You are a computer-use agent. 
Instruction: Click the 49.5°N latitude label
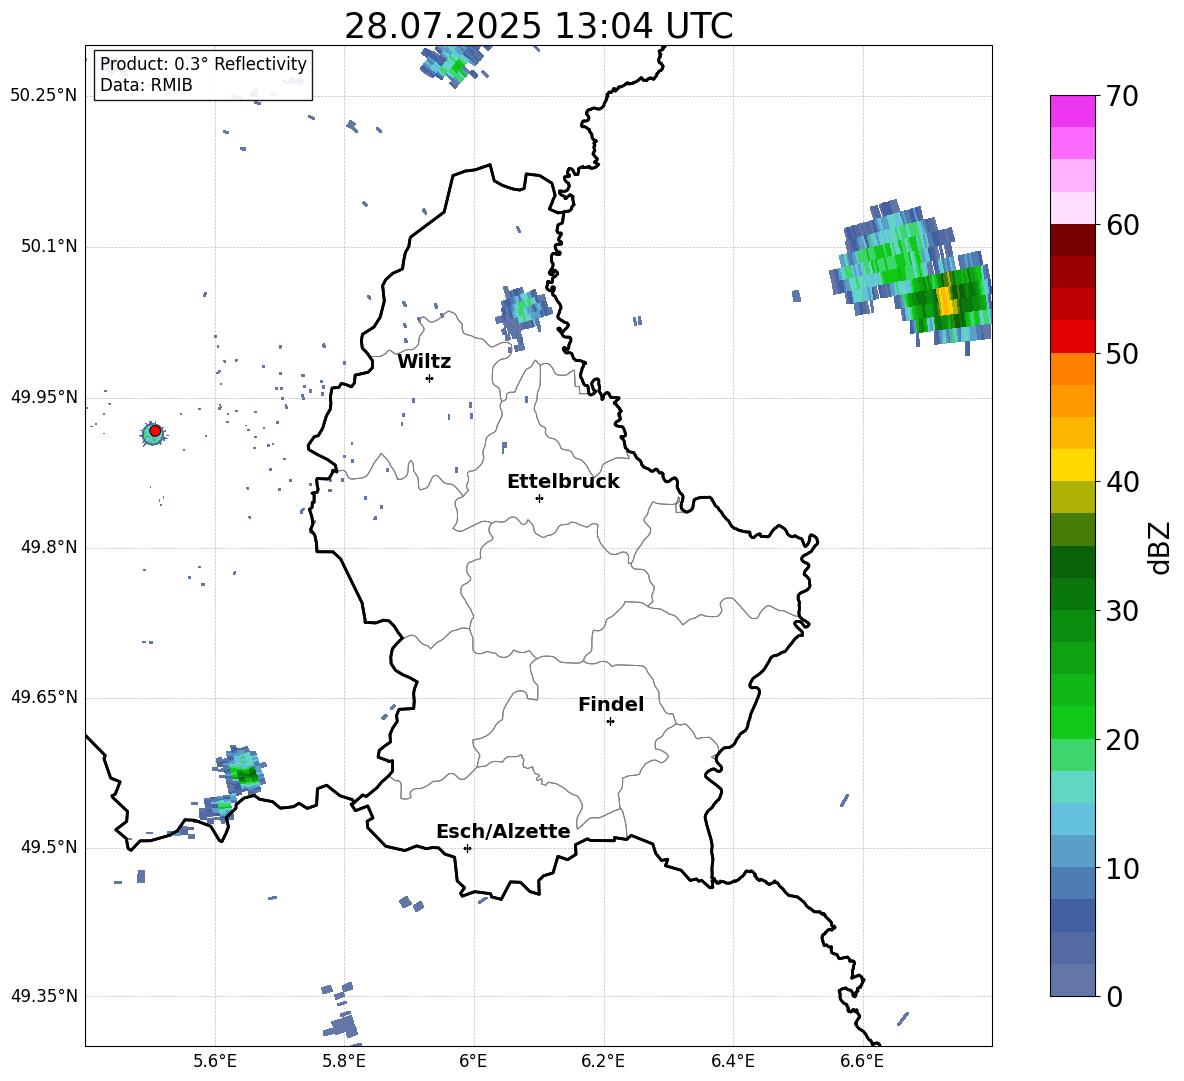[50, 848]
